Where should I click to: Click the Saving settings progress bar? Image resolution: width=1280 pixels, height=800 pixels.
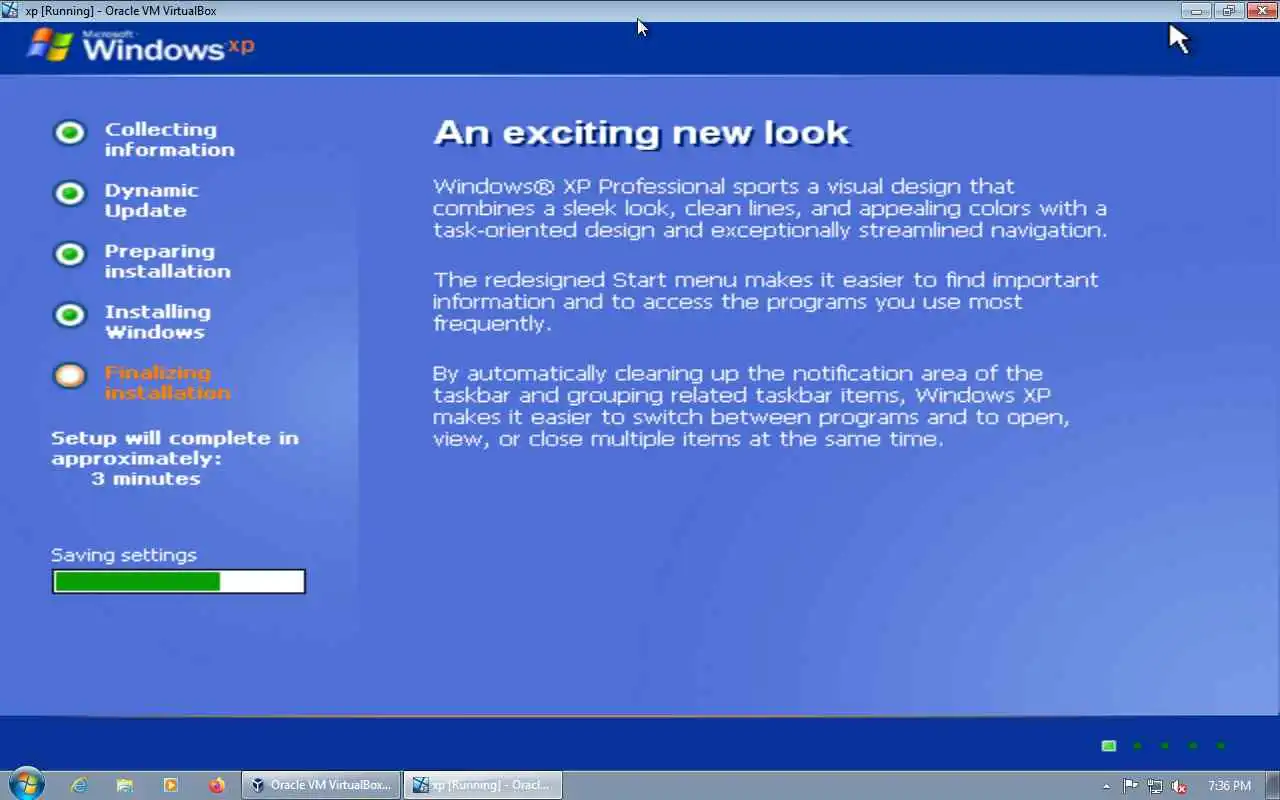click(179, 581)
